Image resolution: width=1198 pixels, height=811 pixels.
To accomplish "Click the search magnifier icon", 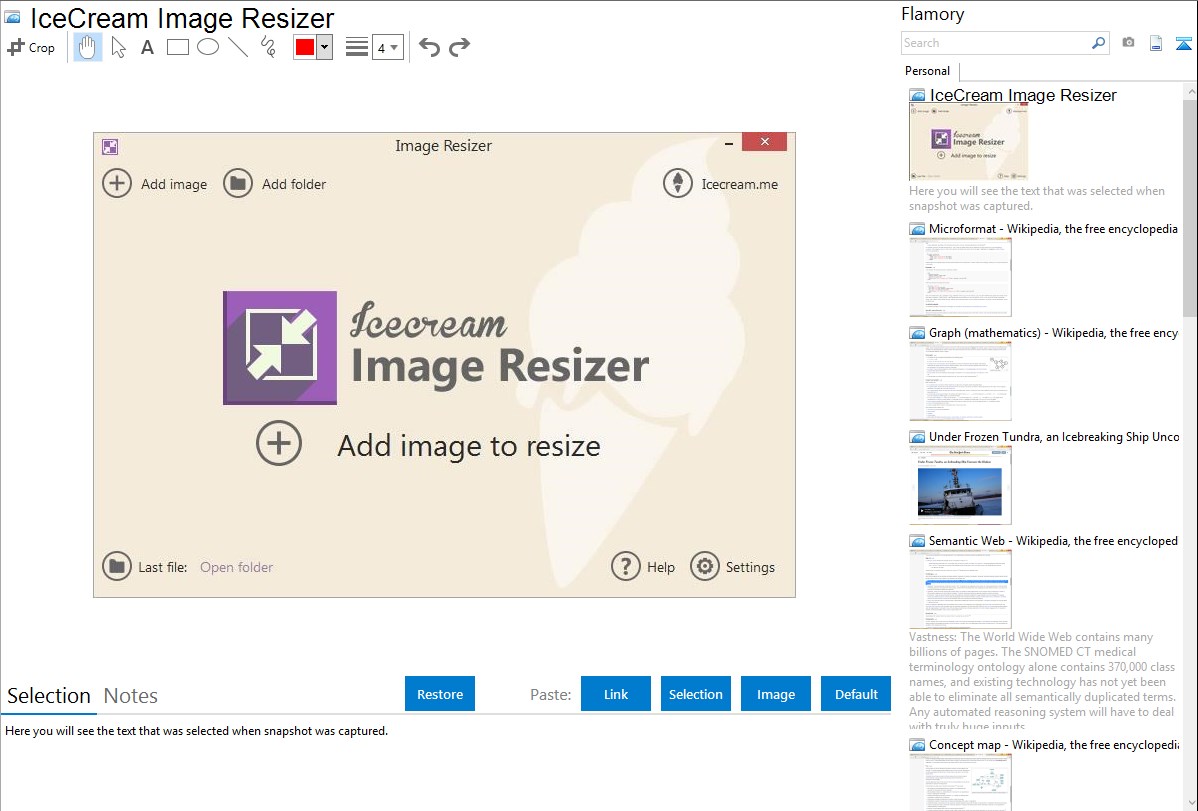I will 1098,43.
